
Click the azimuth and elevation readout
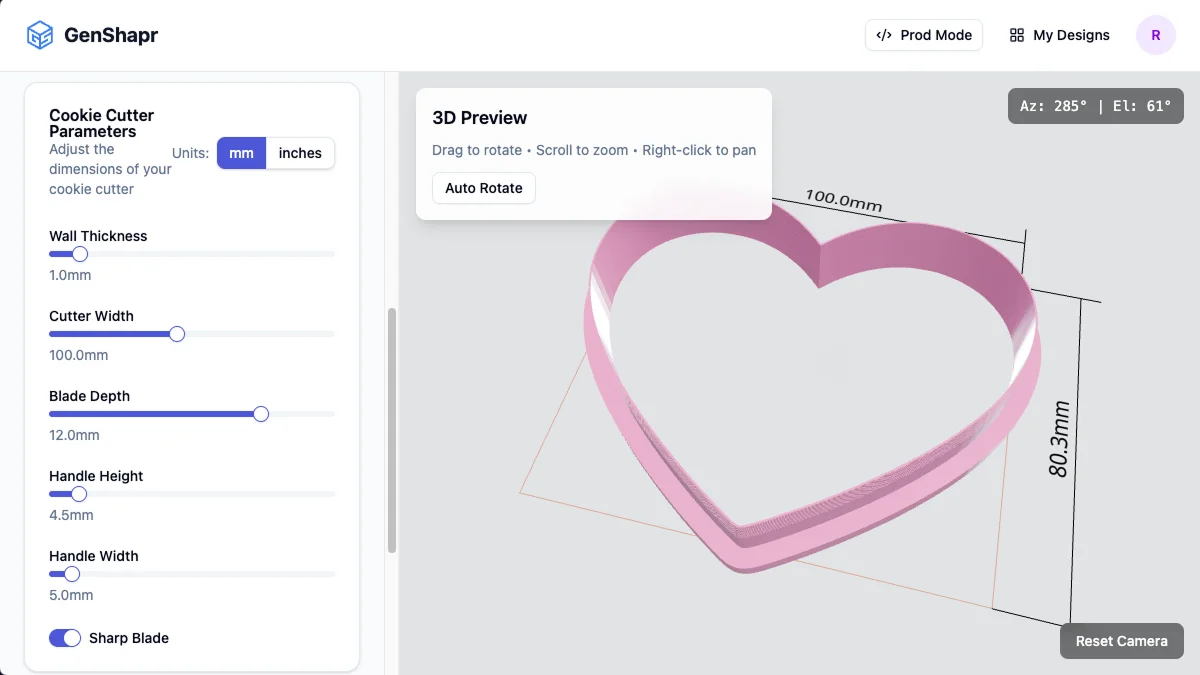(x=1095, y=106)
